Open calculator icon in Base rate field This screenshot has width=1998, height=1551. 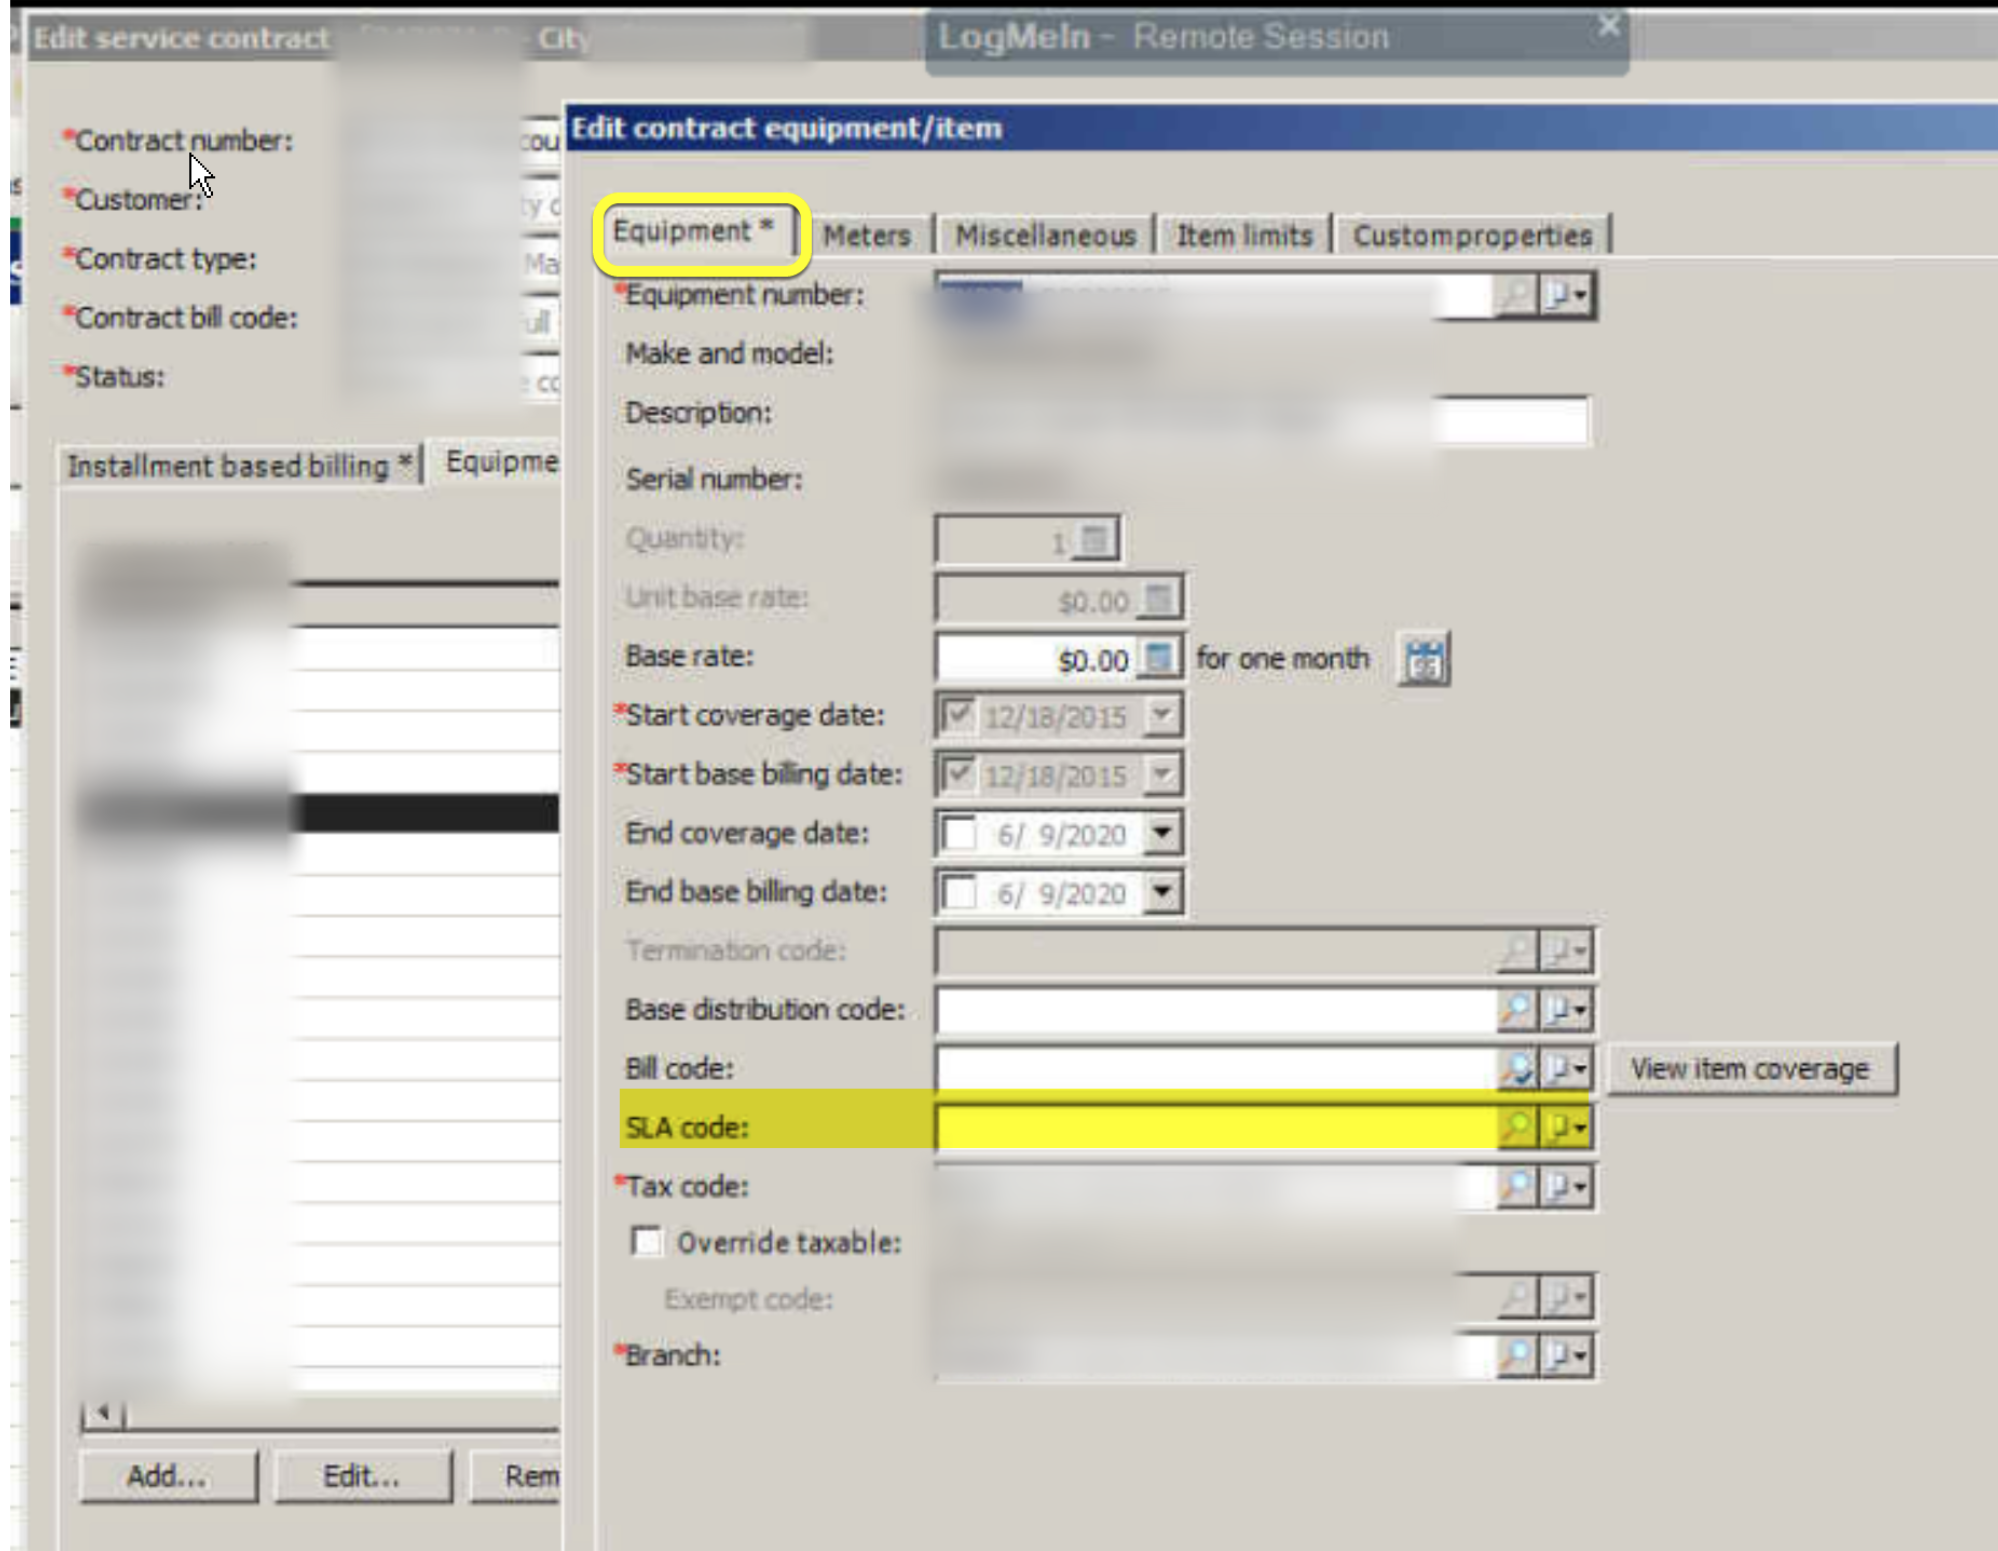tap(1159, 658)
